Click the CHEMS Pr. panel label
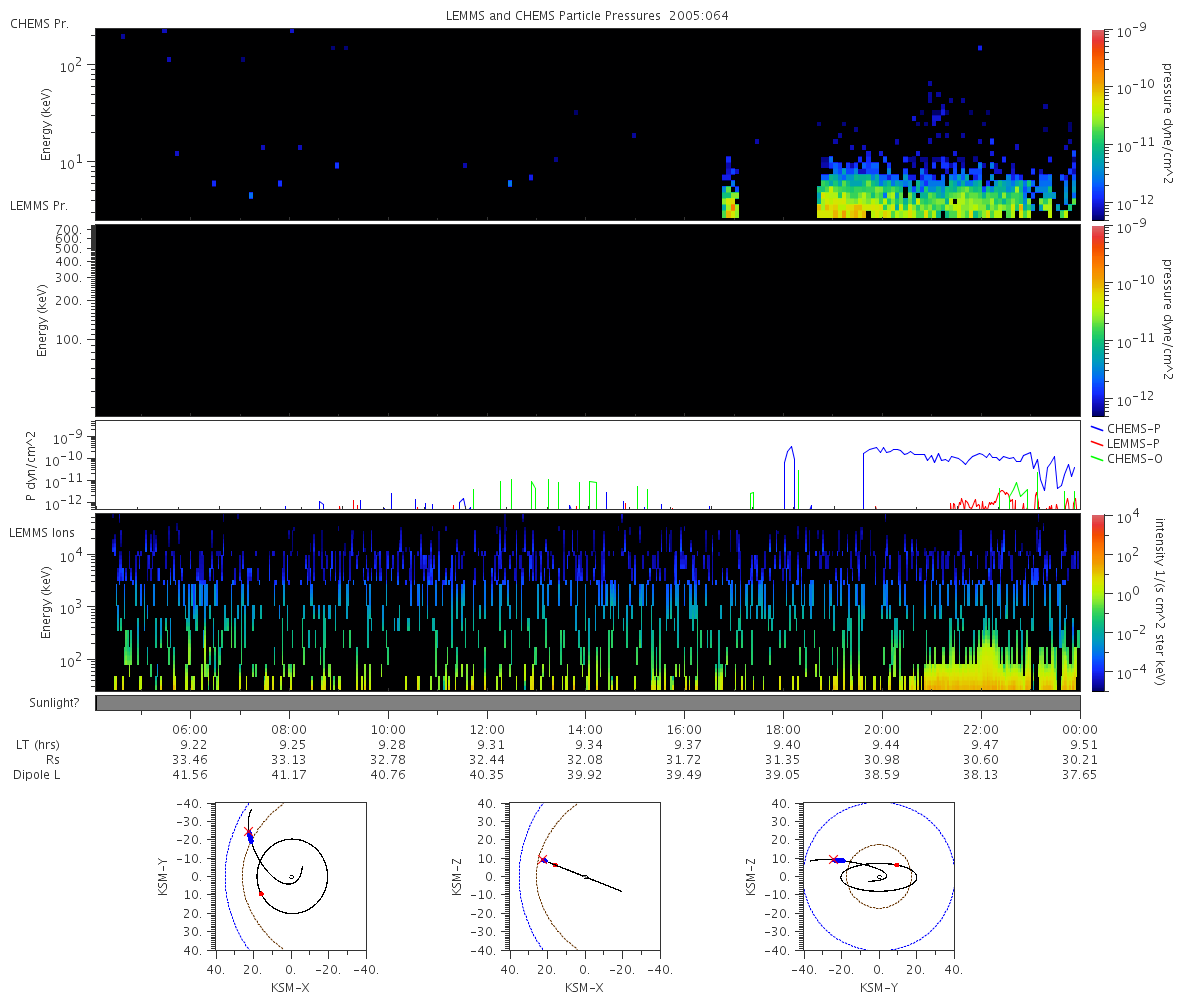 pyautogui.click(x=36, y=23)
